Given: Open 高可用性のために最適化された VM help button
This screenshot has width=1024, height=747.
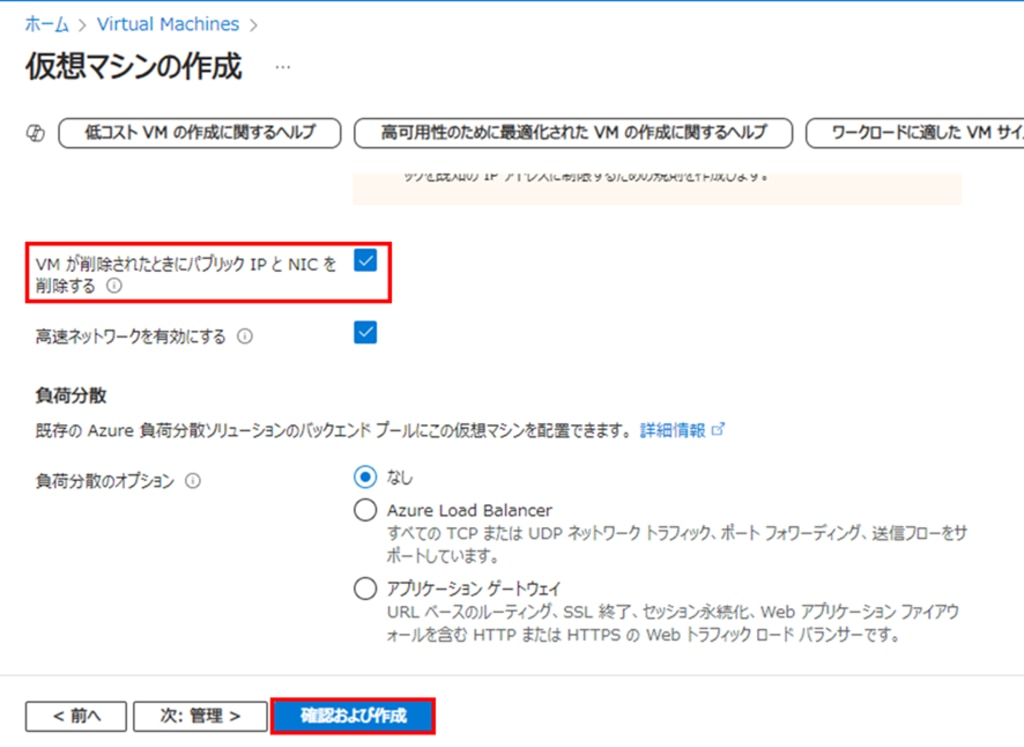Looking at the screenshot, I should 573,133.
